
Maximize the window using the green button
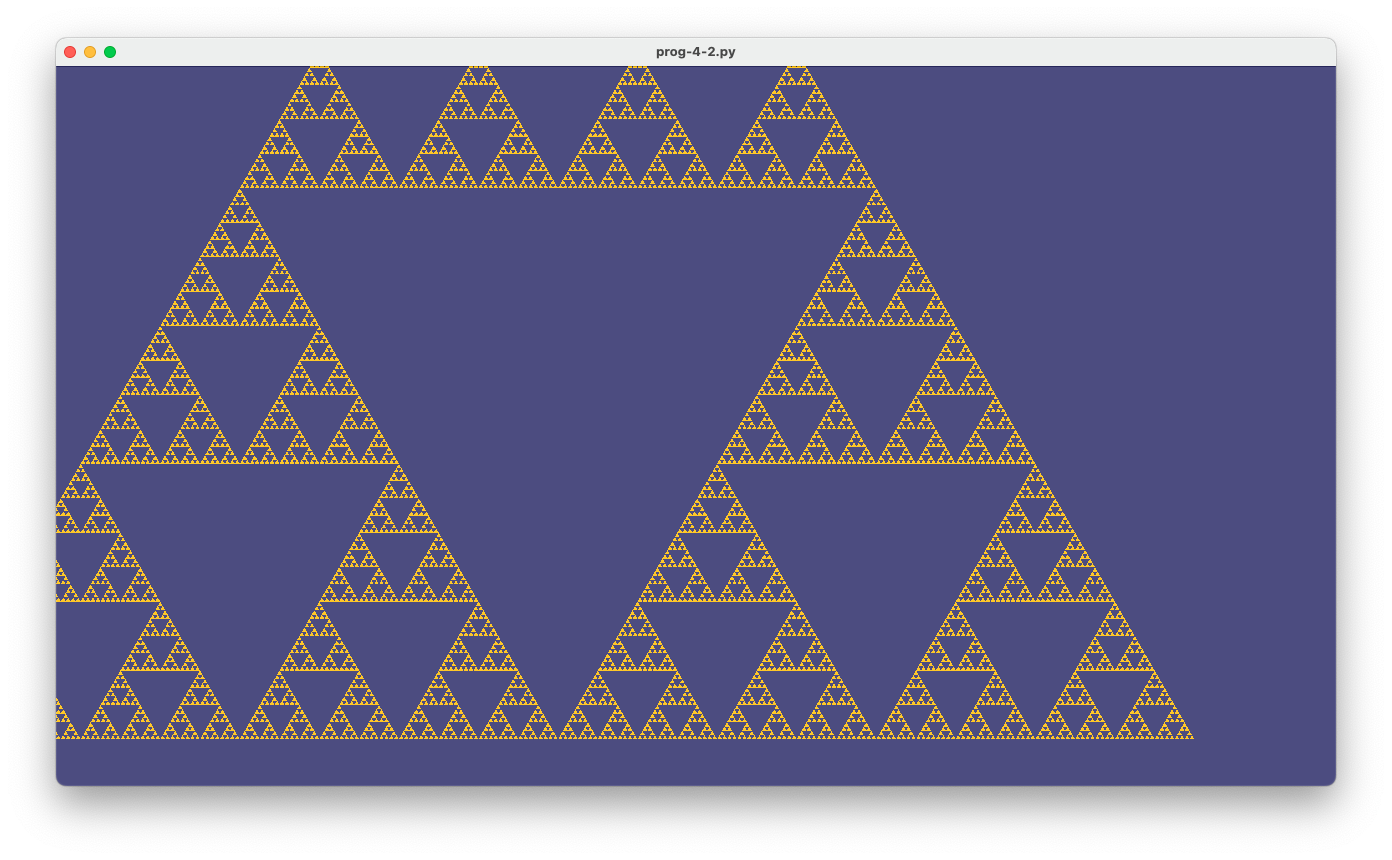pyautogui.click(x=110, y=52)
